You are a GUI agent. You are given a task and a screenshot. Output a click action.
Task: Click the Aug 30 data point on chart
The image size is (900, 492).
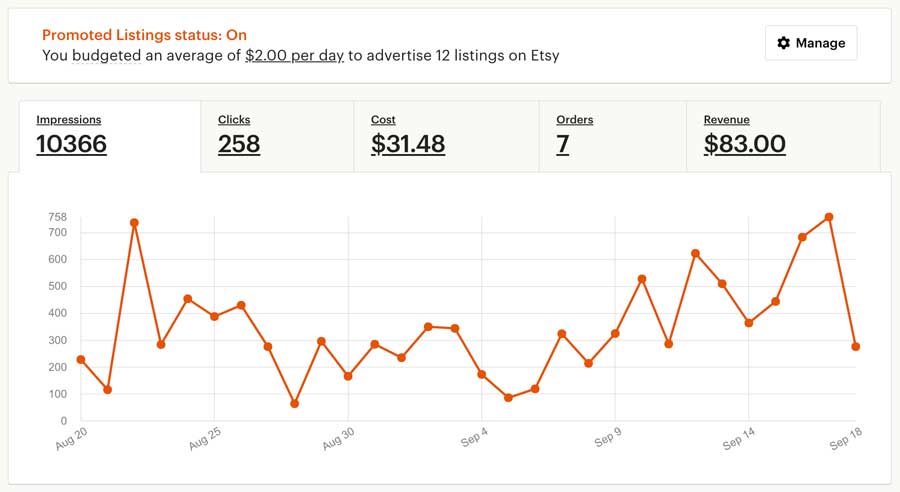[x=348, y=376]
